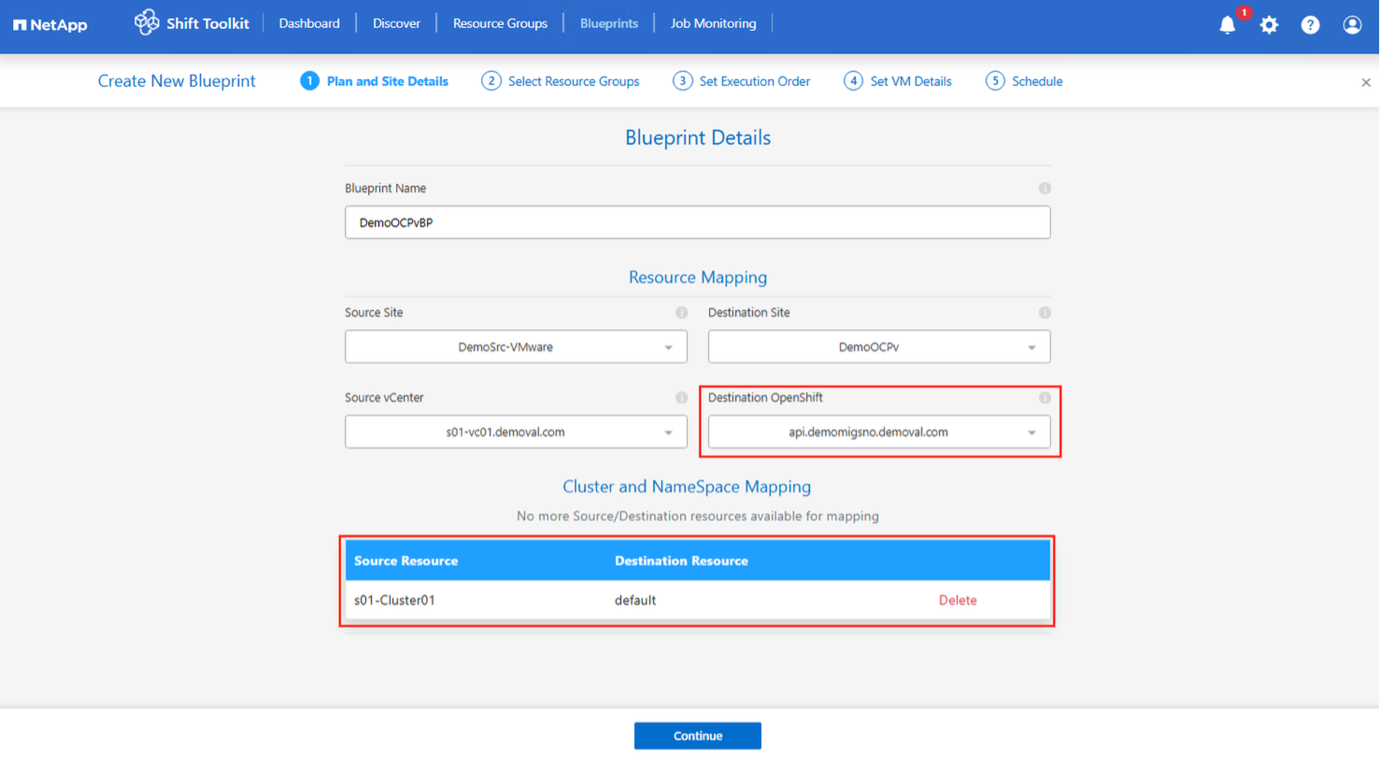This screenshot has height=760, width=1384.
Task: Open settings gear icon
Action: (1269, 25)
